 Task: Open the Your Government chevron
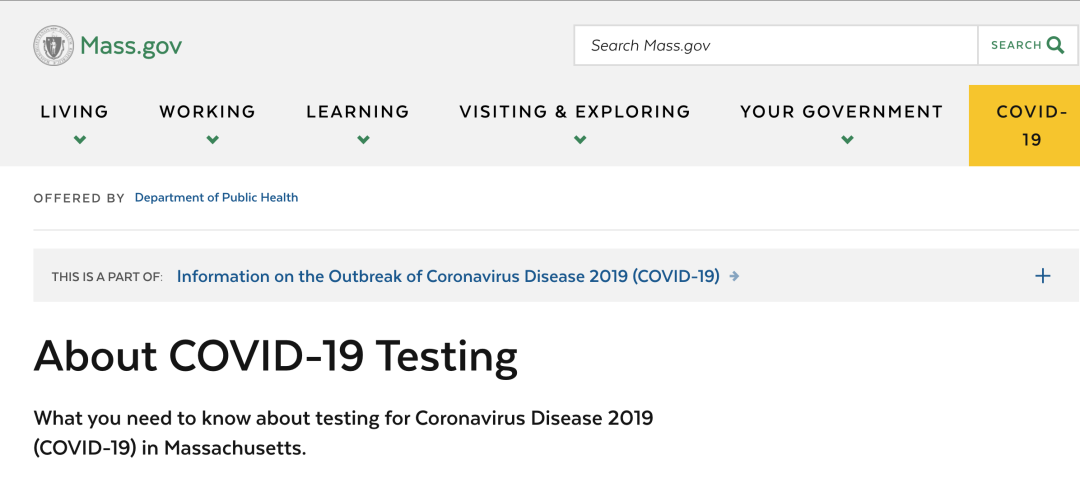(847, 140)
